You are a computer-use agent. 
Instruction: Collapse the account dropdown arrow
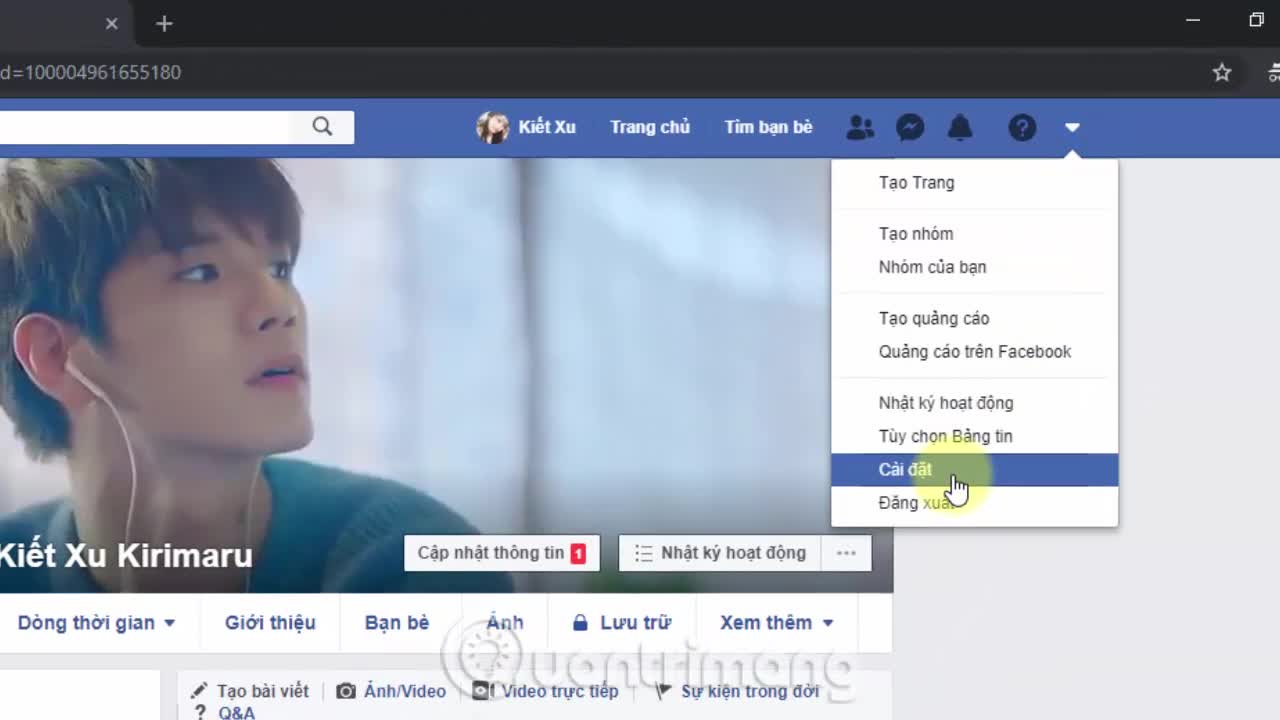(x=1072, y=127)
